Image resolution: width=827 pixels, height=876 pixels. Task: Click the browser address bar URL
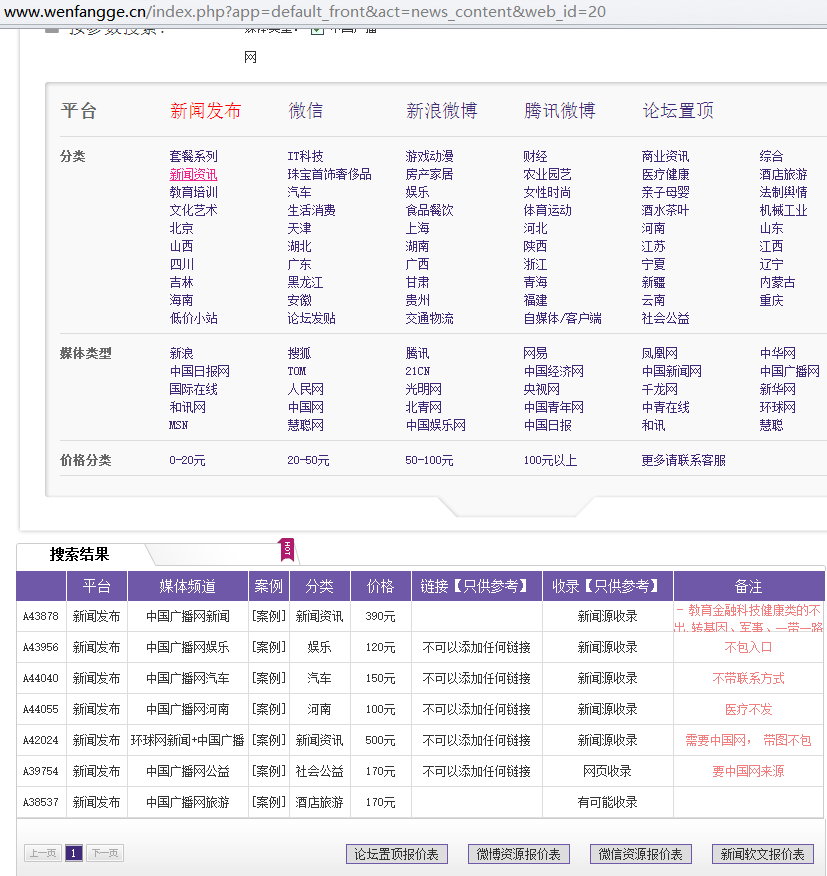point(305,12)
